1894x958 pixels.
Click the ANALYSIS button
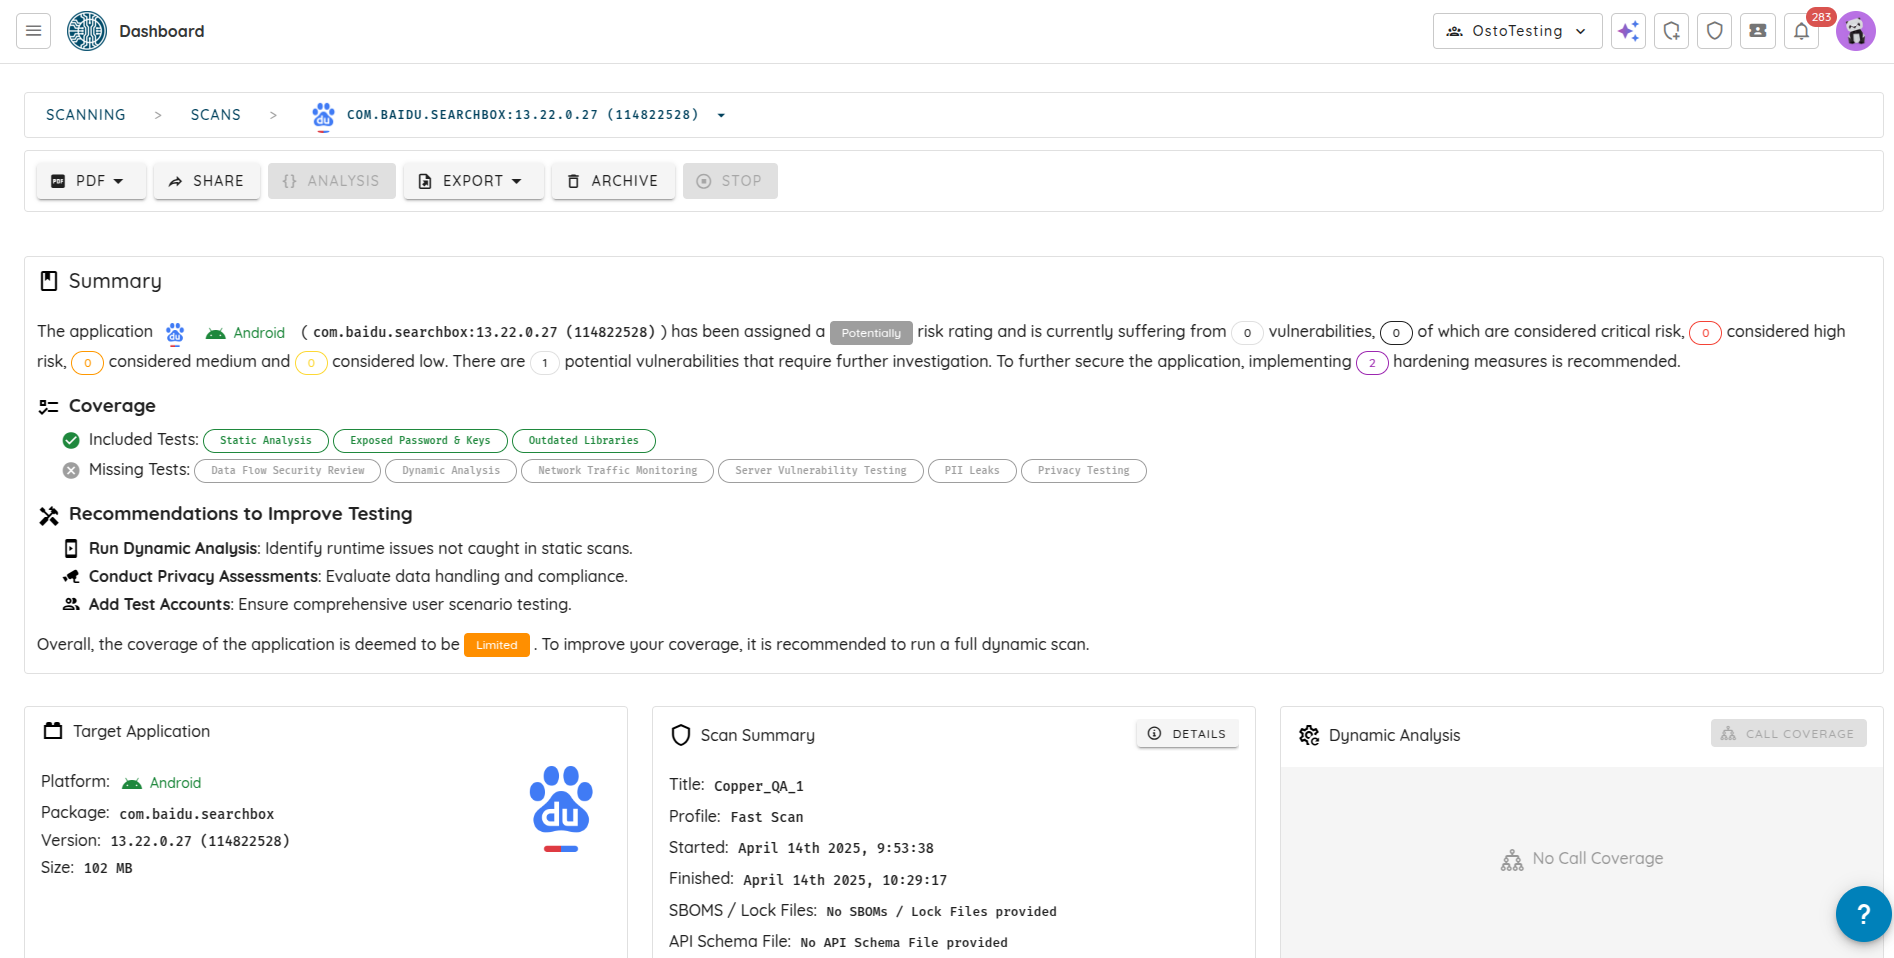pos(332,181)
